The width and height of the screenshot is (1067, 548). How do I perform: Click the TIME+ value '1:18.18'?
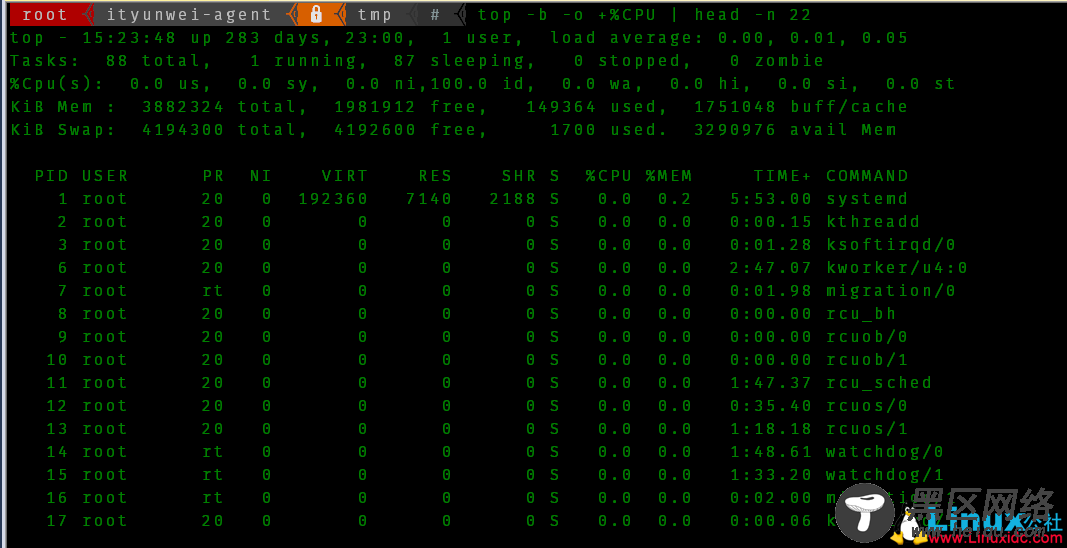(771, 429)
